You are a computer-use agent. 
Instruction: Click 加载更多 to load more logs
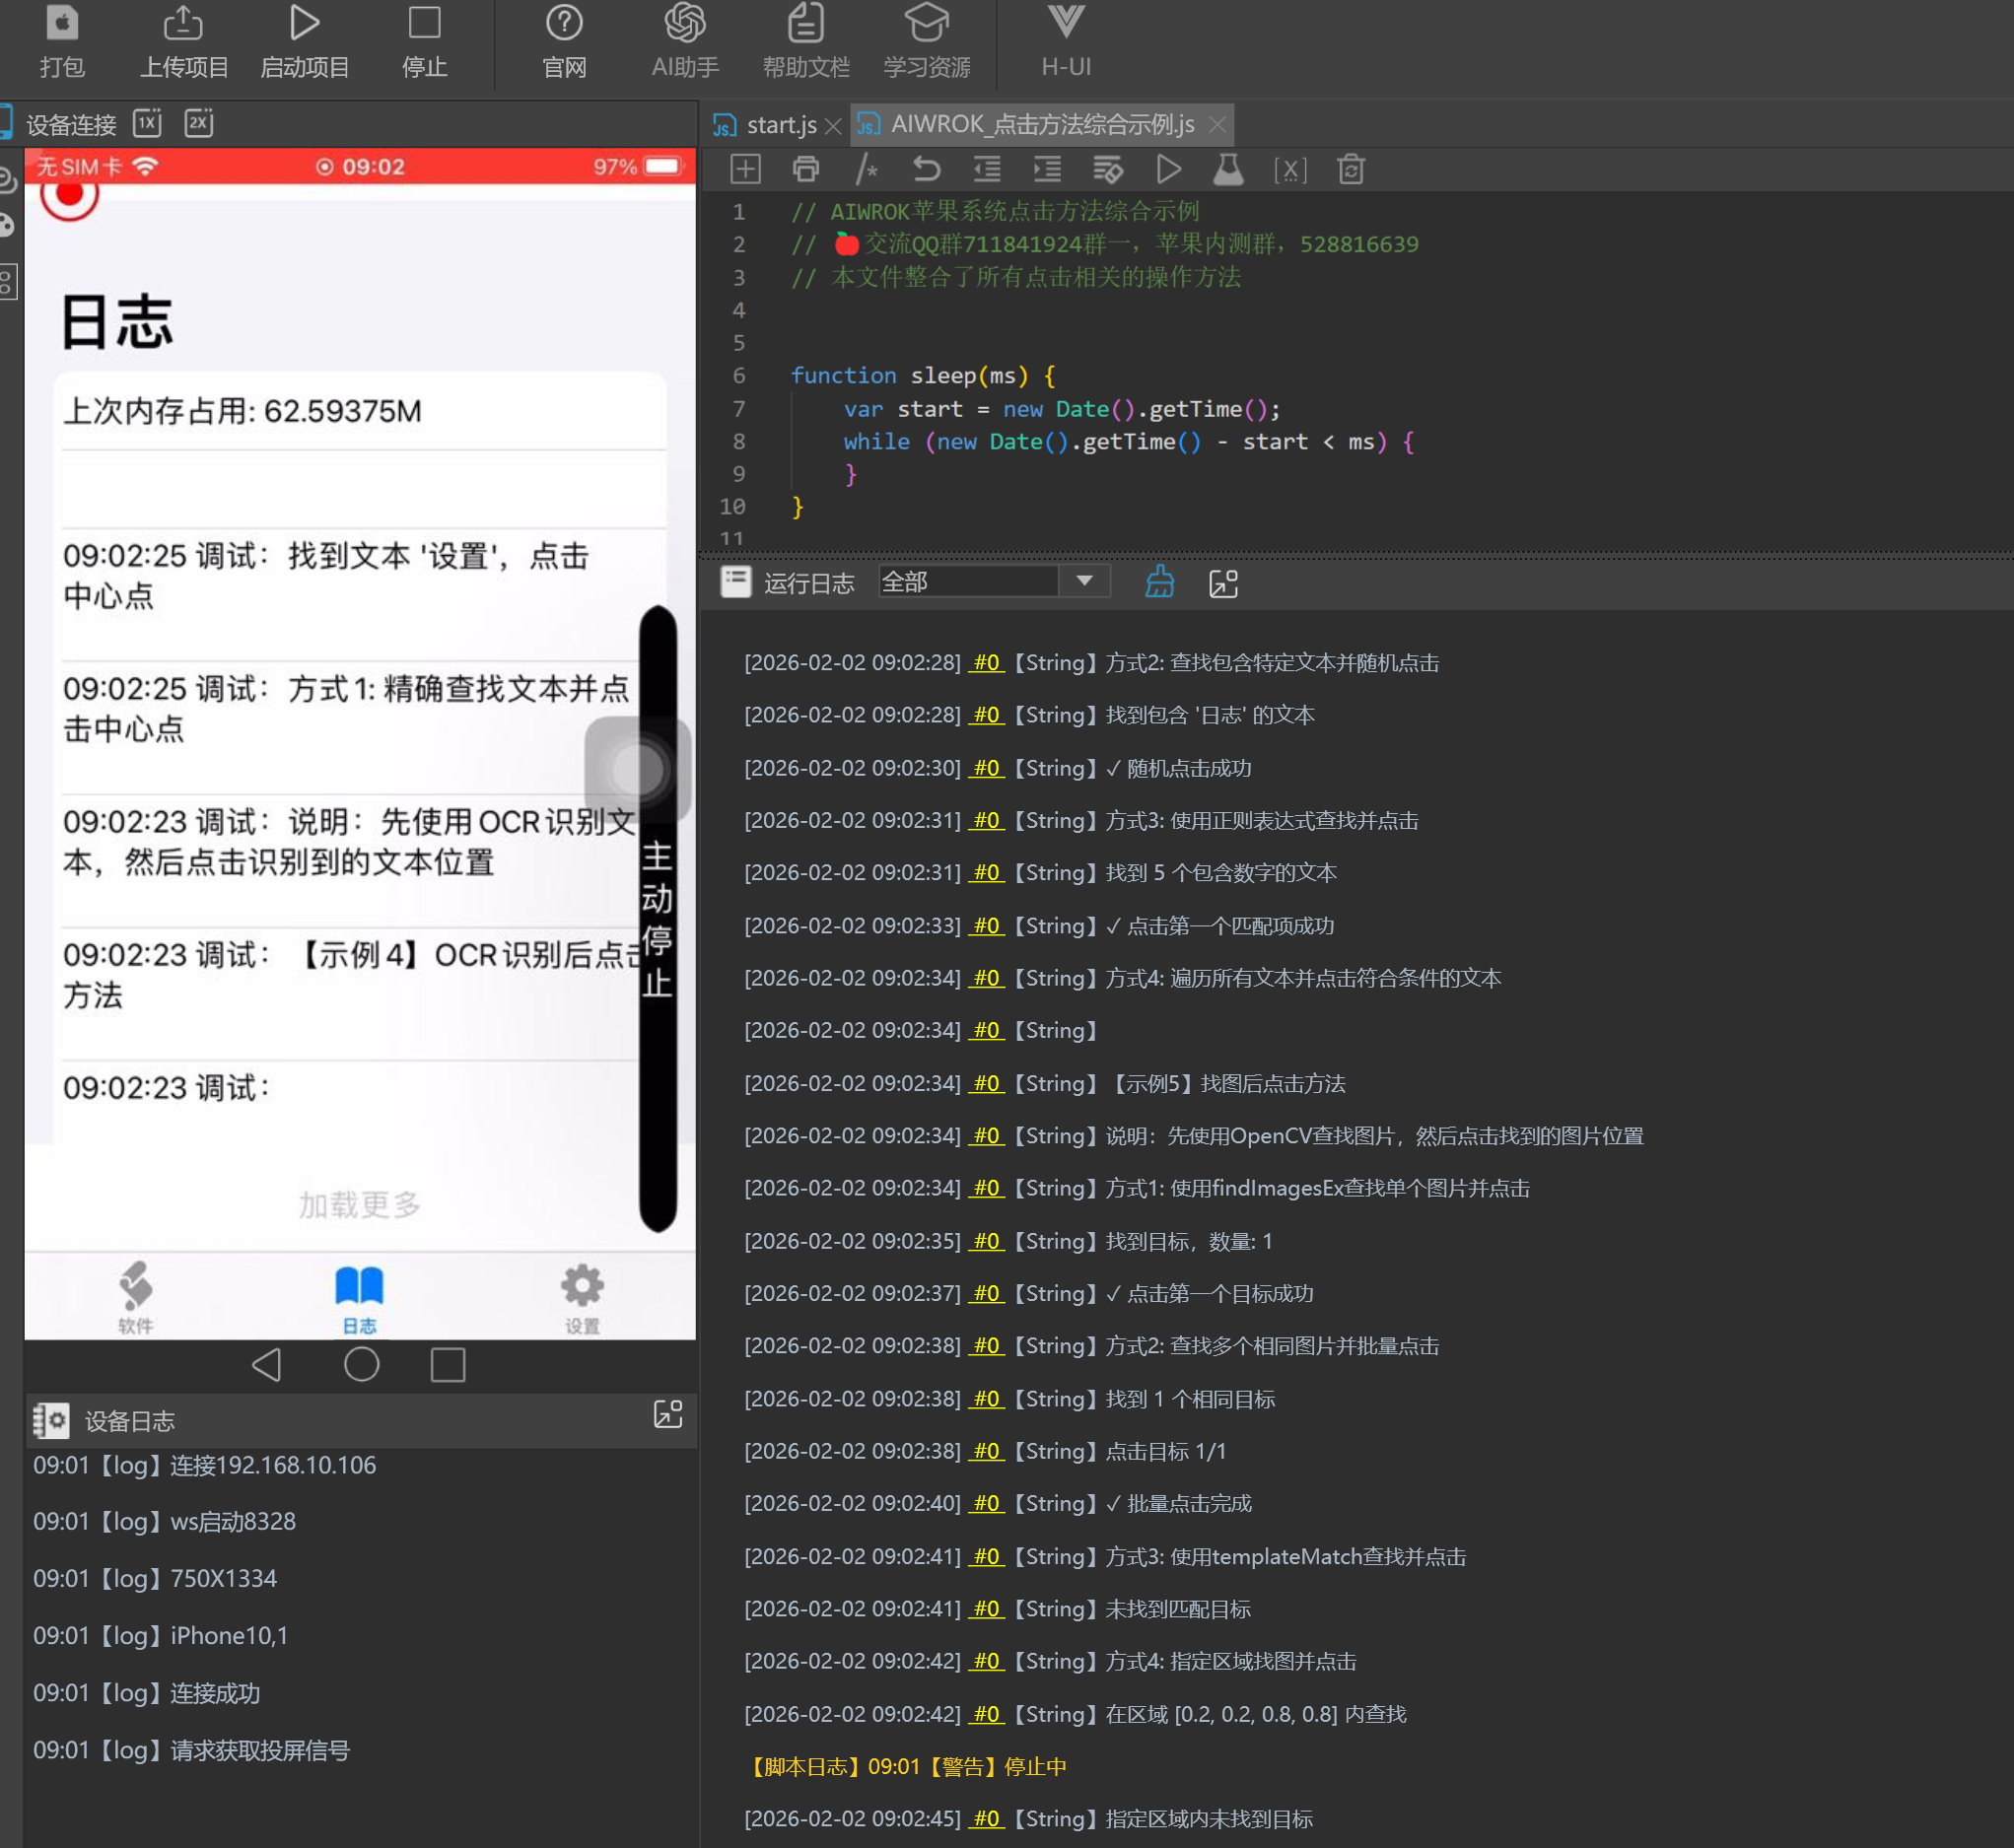tap(359, 1204)
